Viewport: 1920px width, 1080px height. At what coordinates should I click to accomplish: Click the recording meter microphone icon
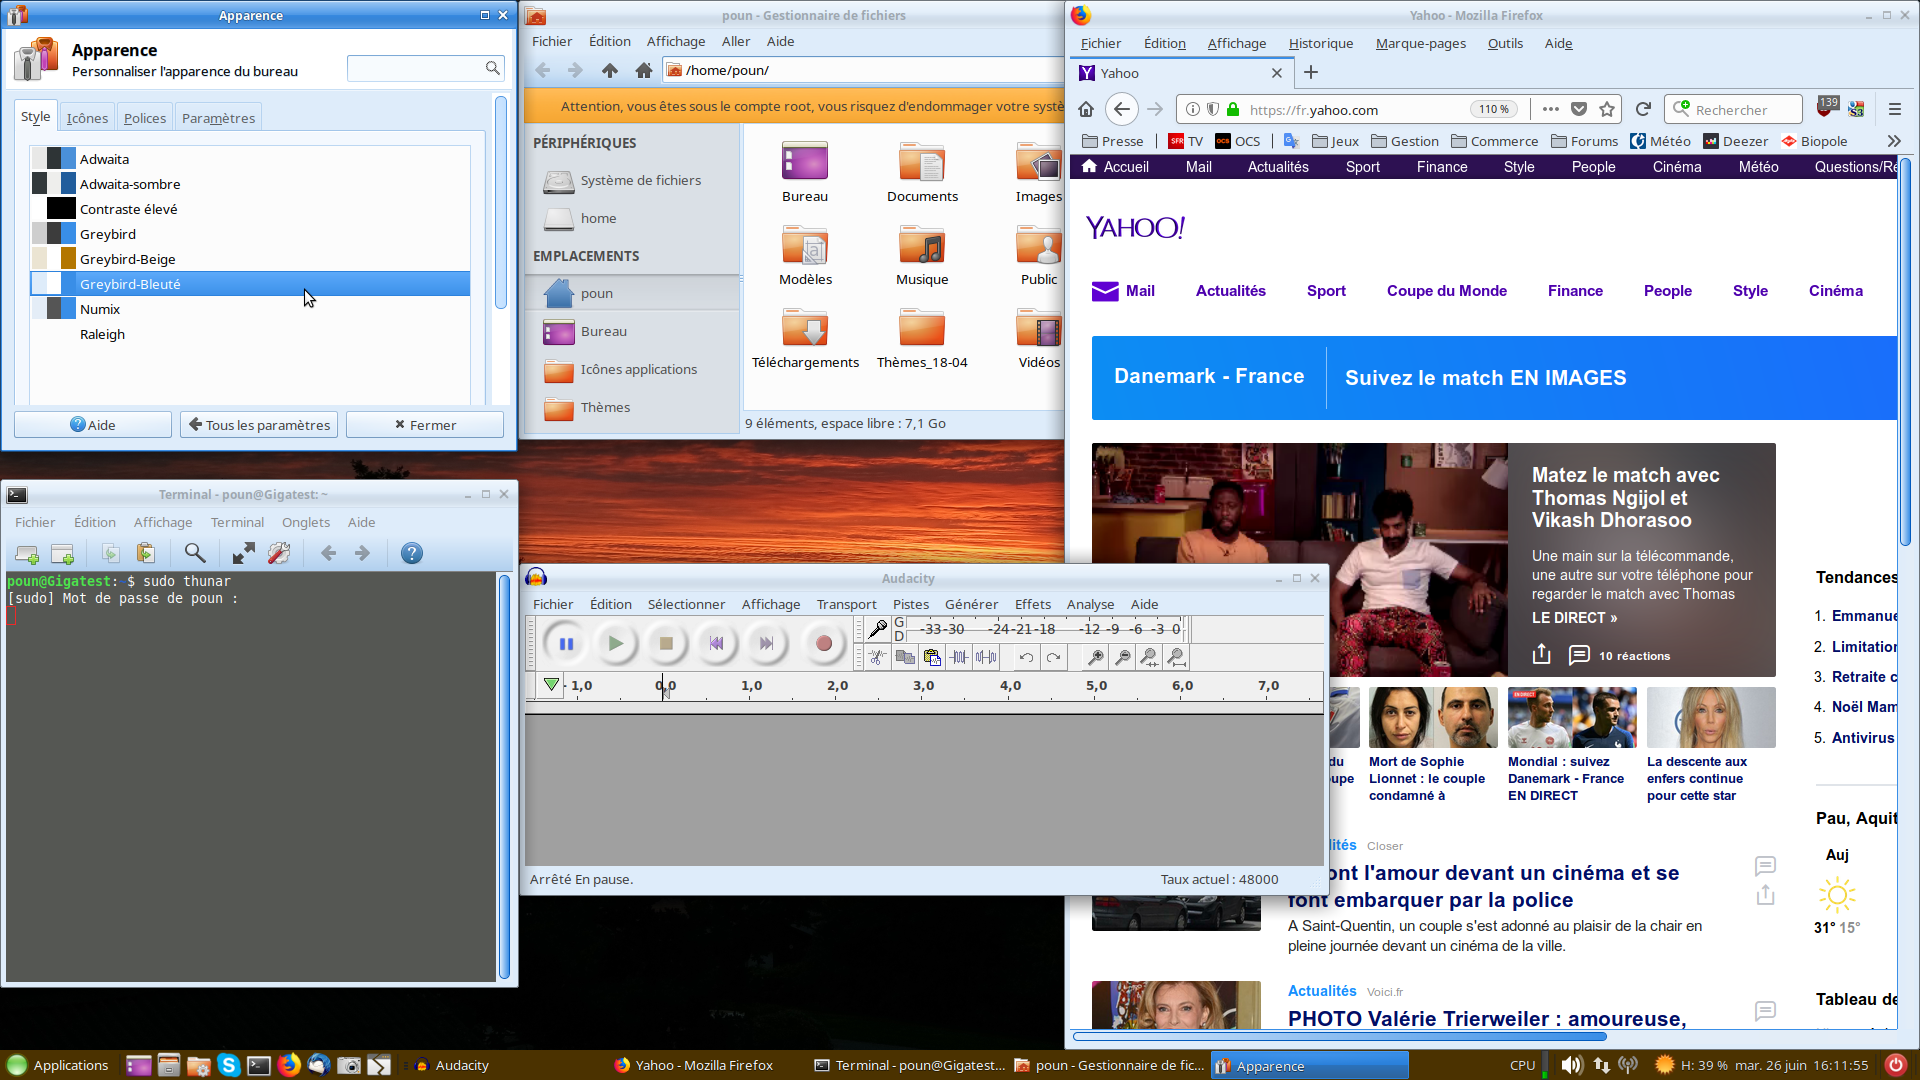(877, 629)
